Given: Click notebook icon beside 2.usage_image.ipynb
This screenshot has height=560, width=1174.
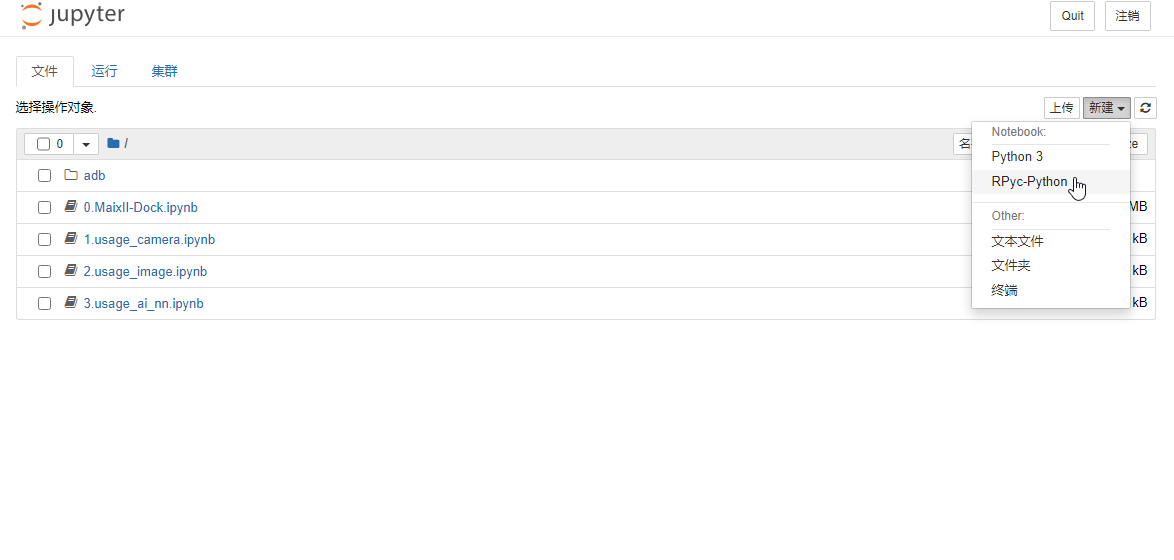Looking at the screenshot, I should click(x=71, y=271).
